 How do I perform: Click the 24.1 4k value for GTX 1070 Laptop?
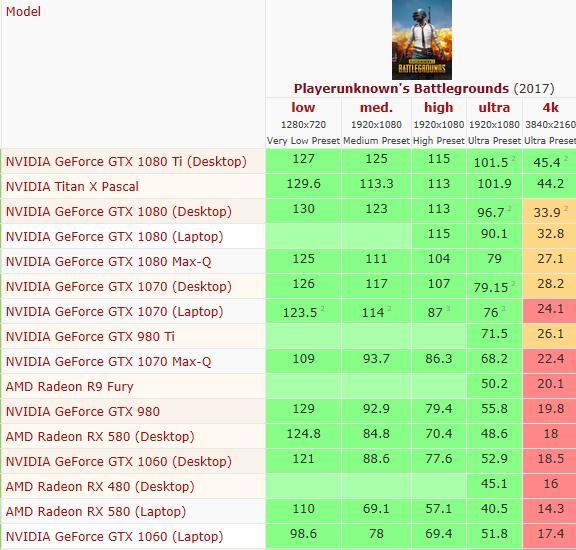(x=550, y=308)
